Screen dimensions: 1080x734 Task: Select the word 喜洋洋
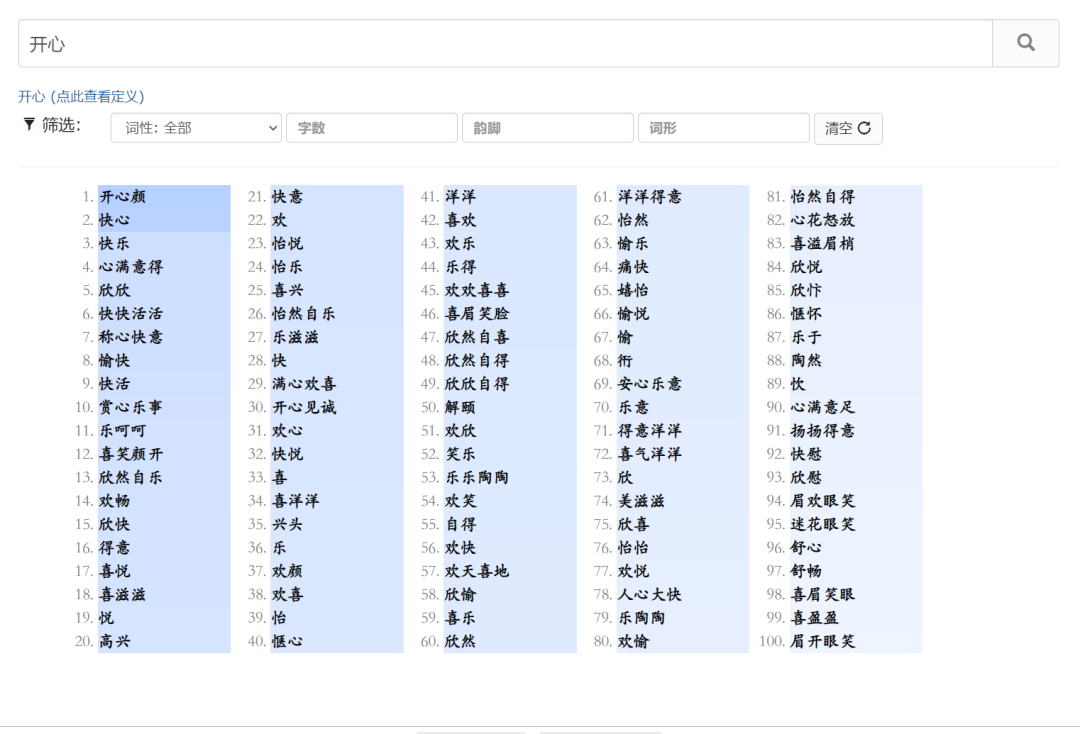pos(295,501)
